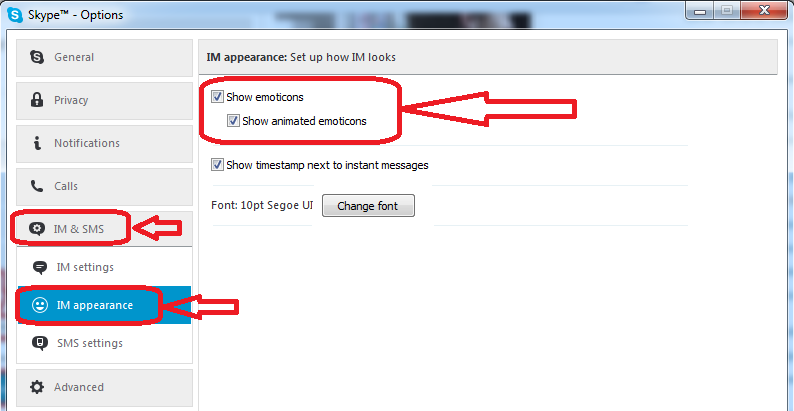
Task: Select the General section Skype icon
Action: coord(37,57)
